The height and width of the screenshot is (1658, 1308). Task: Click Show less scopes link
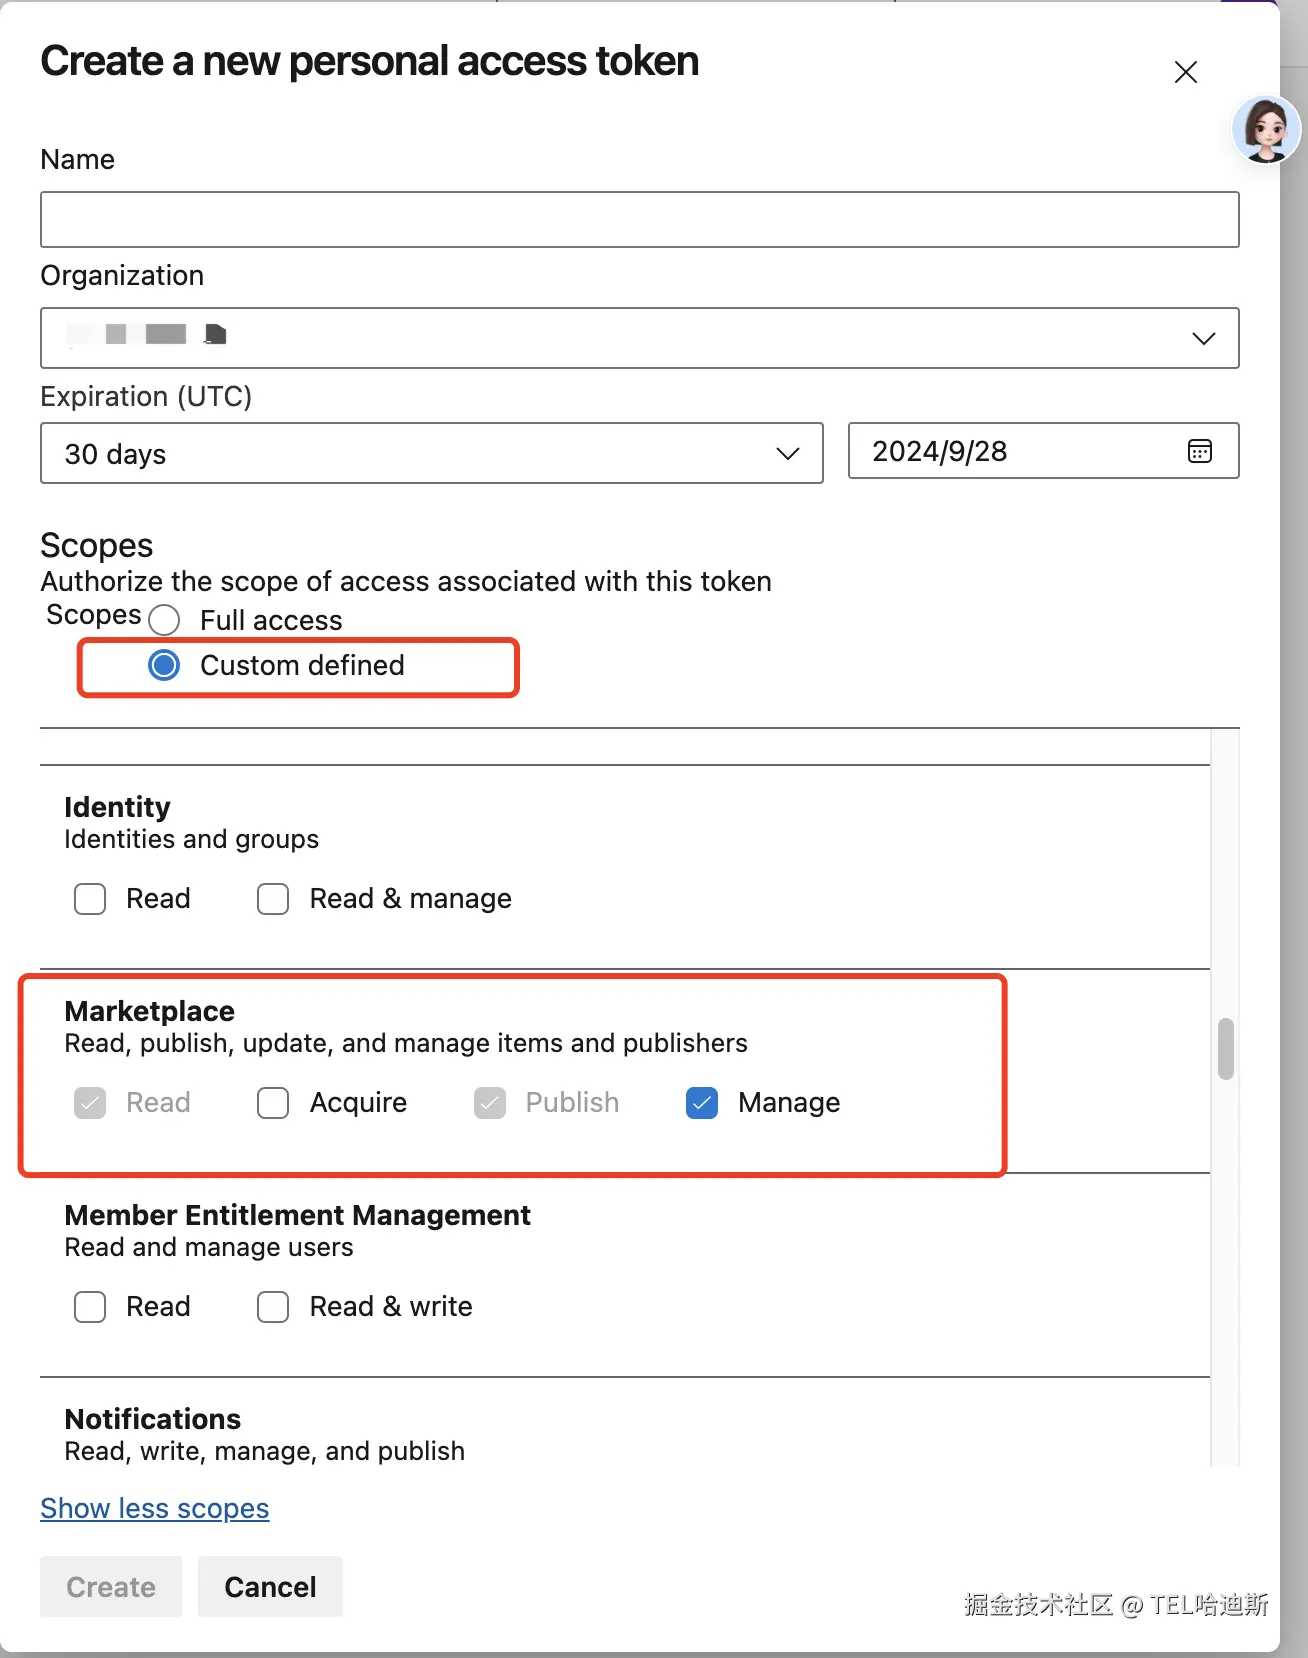155,1508
